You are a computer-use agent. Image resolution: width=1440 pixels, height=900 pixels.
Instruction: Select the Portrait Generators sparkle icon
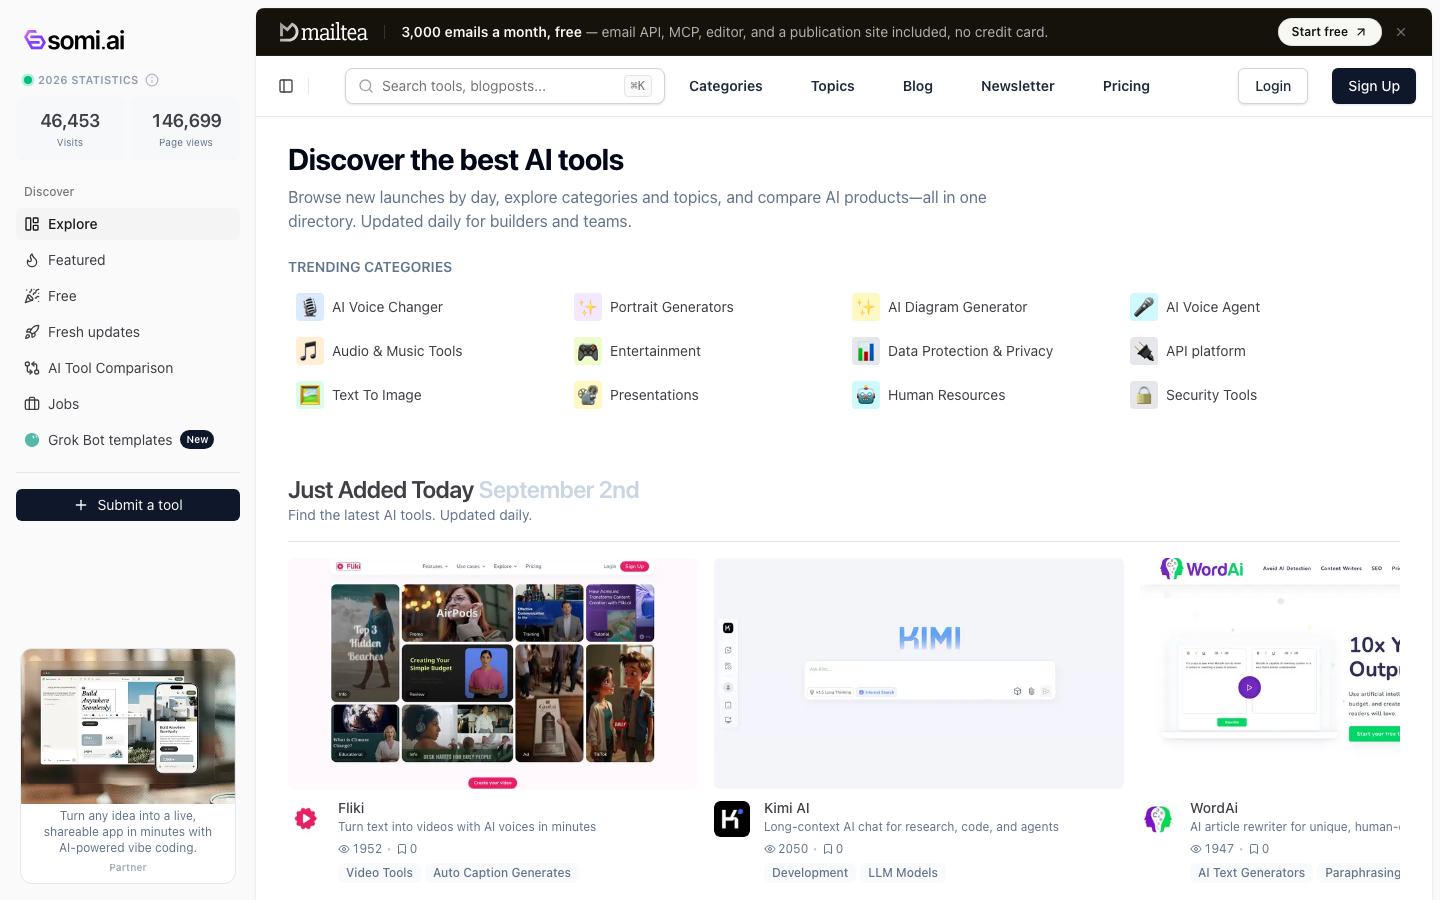(588, 307)
